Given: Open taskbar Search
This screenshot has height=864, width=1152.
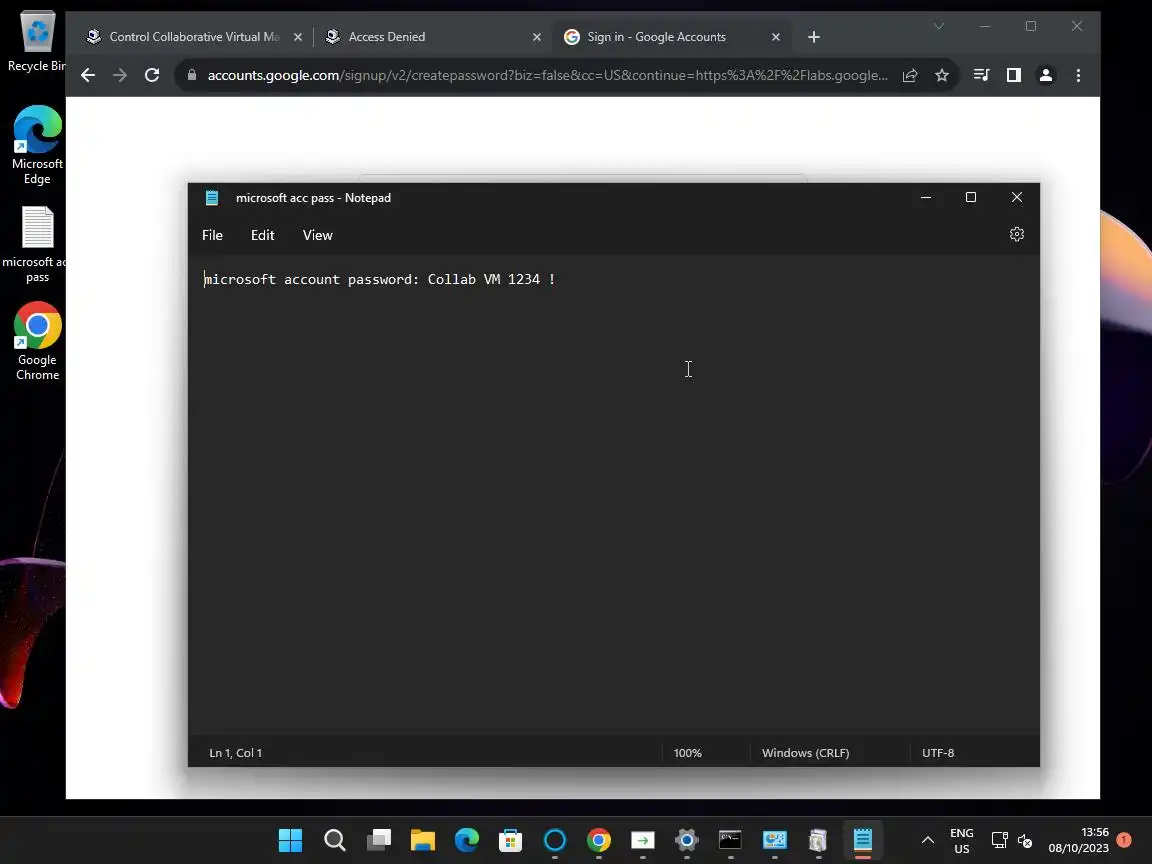Looking at the screenshot, I should 334,840.
